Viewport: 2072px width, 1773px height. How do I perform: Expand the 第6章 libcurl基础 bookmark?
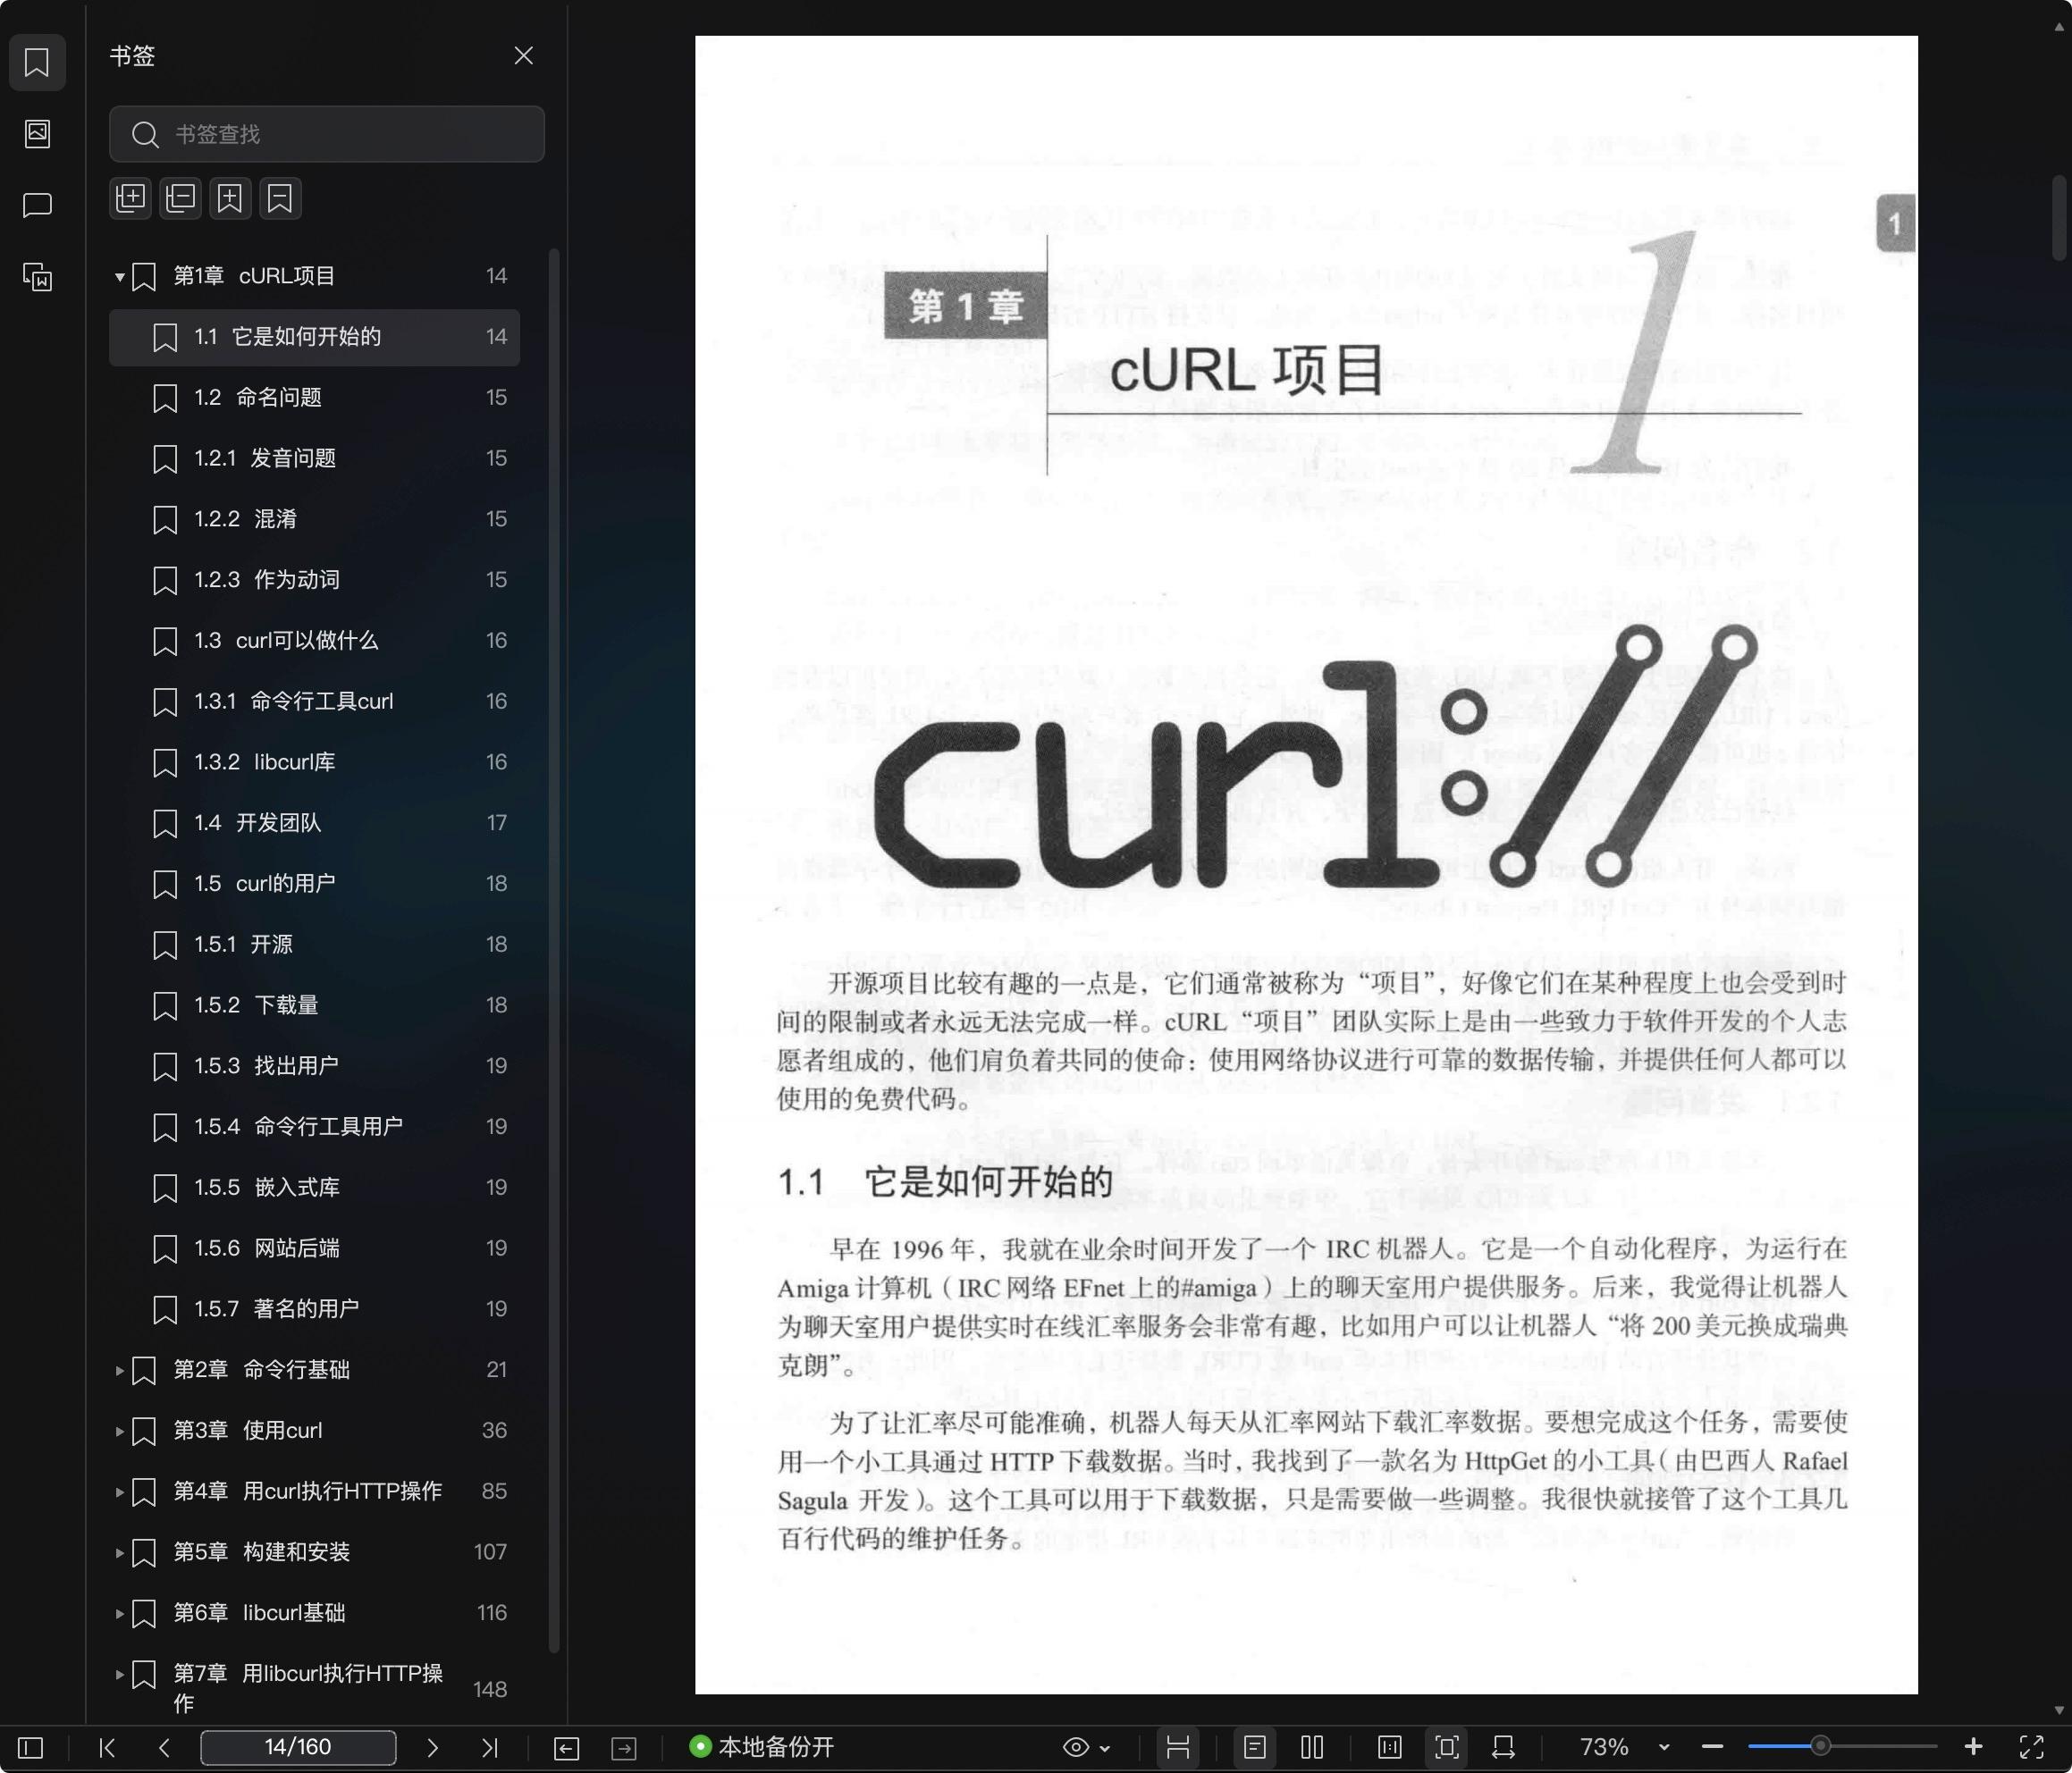click(x=119, y=1613)
